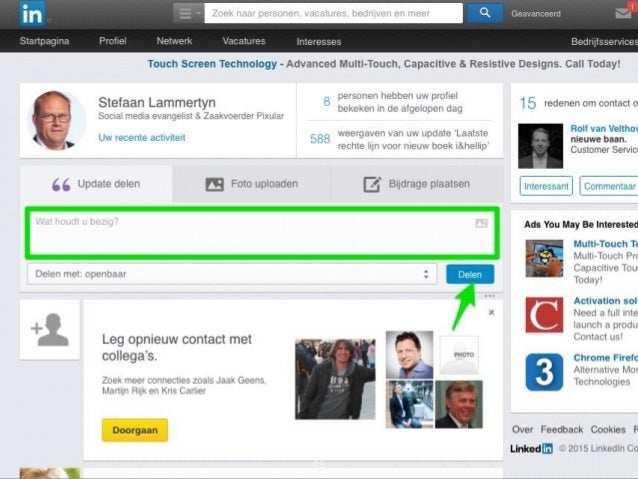
Task: Click the blue Delen button
Action: coord(470,274)
